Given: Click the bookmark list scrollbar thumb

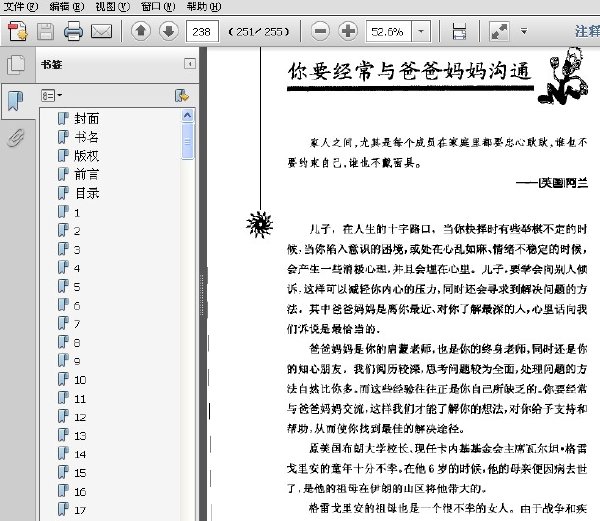Looking at the screenshot, I should (x=188, y=142).
